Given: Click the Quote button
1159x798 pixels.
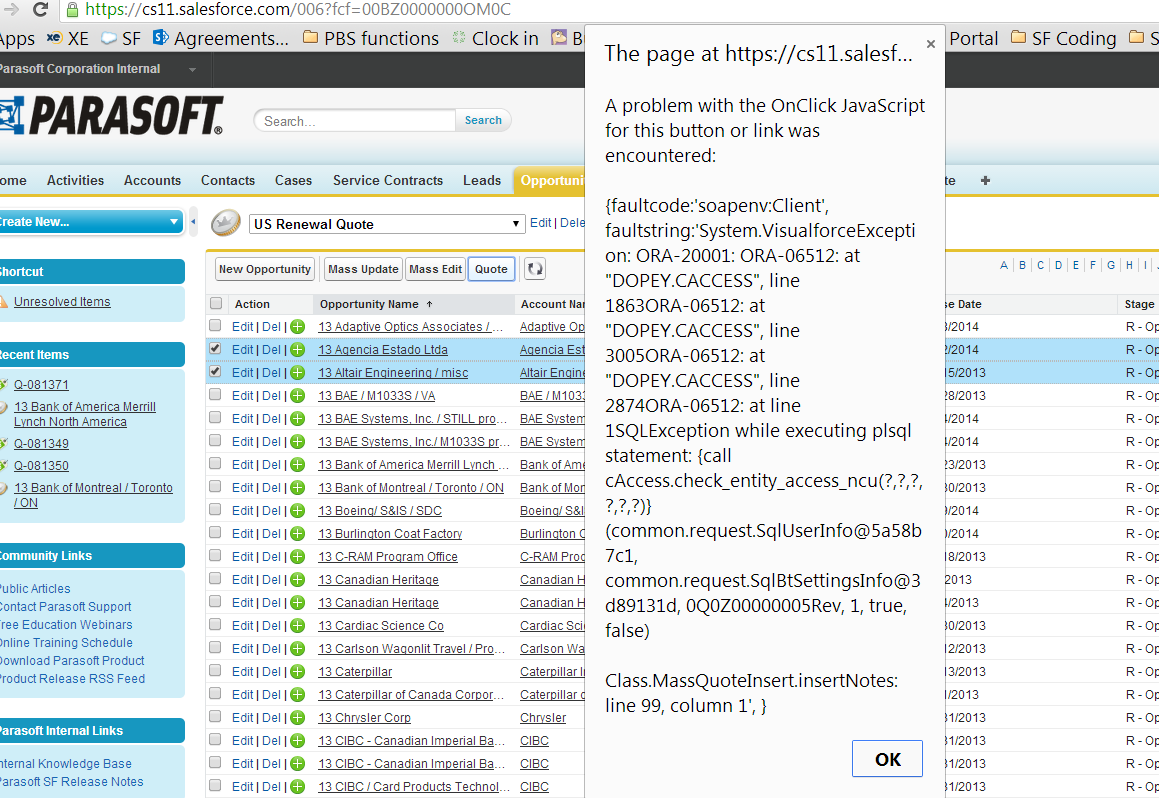Looking at the screenshot, I should coord(492,269).
